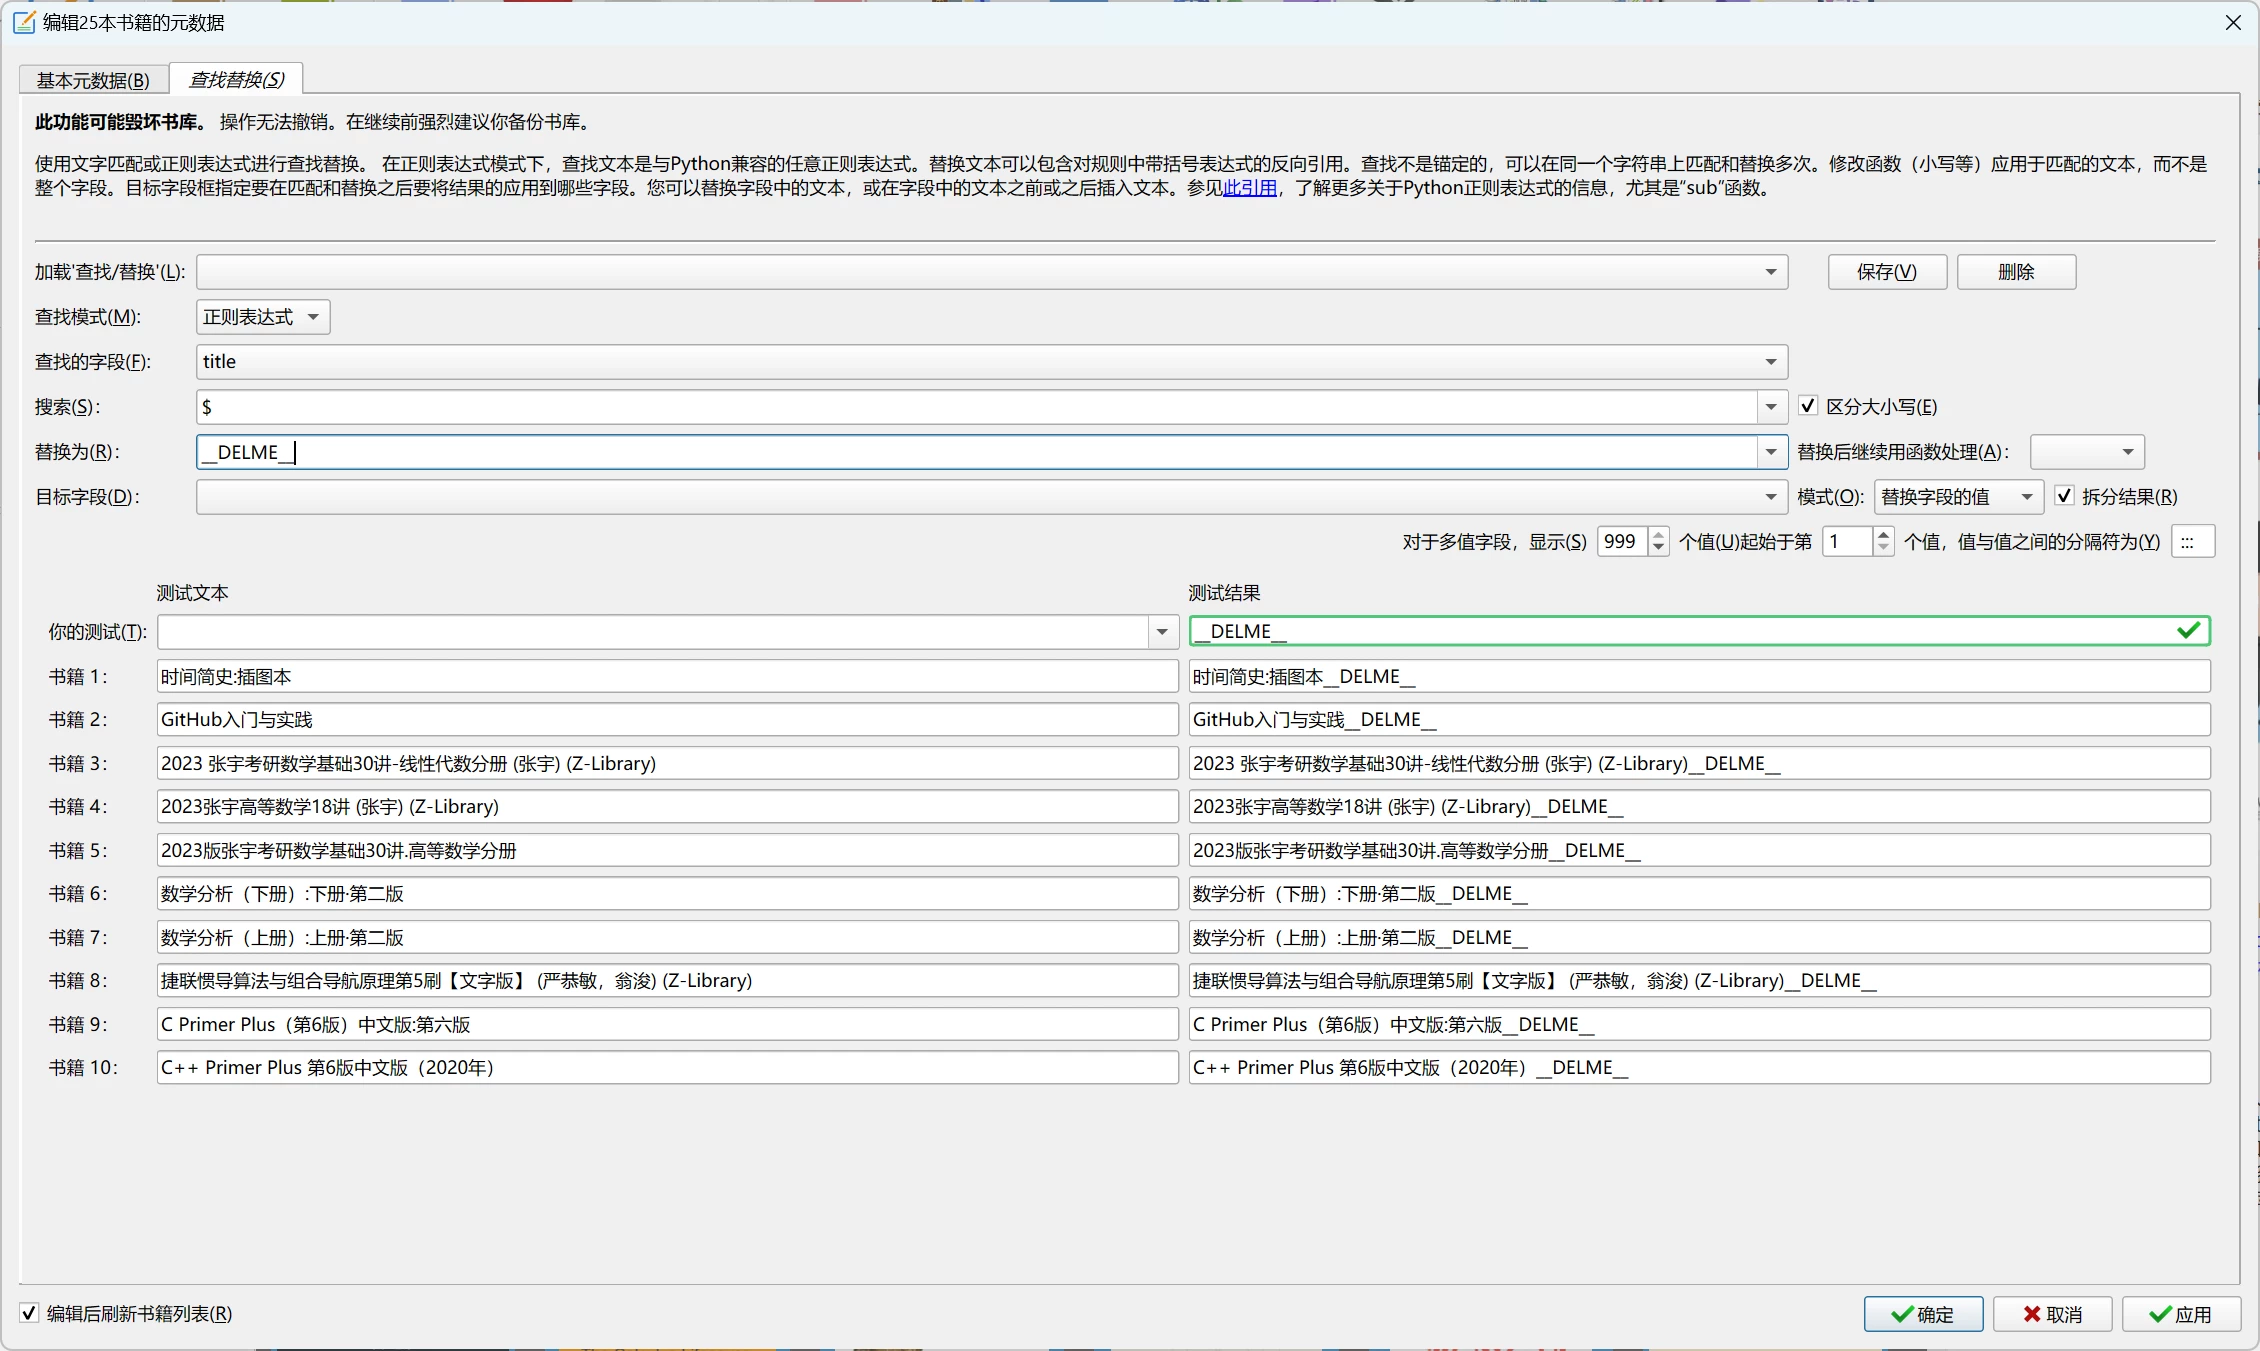Click the 999 value in 显示 spinbox

coord(1622,542)
